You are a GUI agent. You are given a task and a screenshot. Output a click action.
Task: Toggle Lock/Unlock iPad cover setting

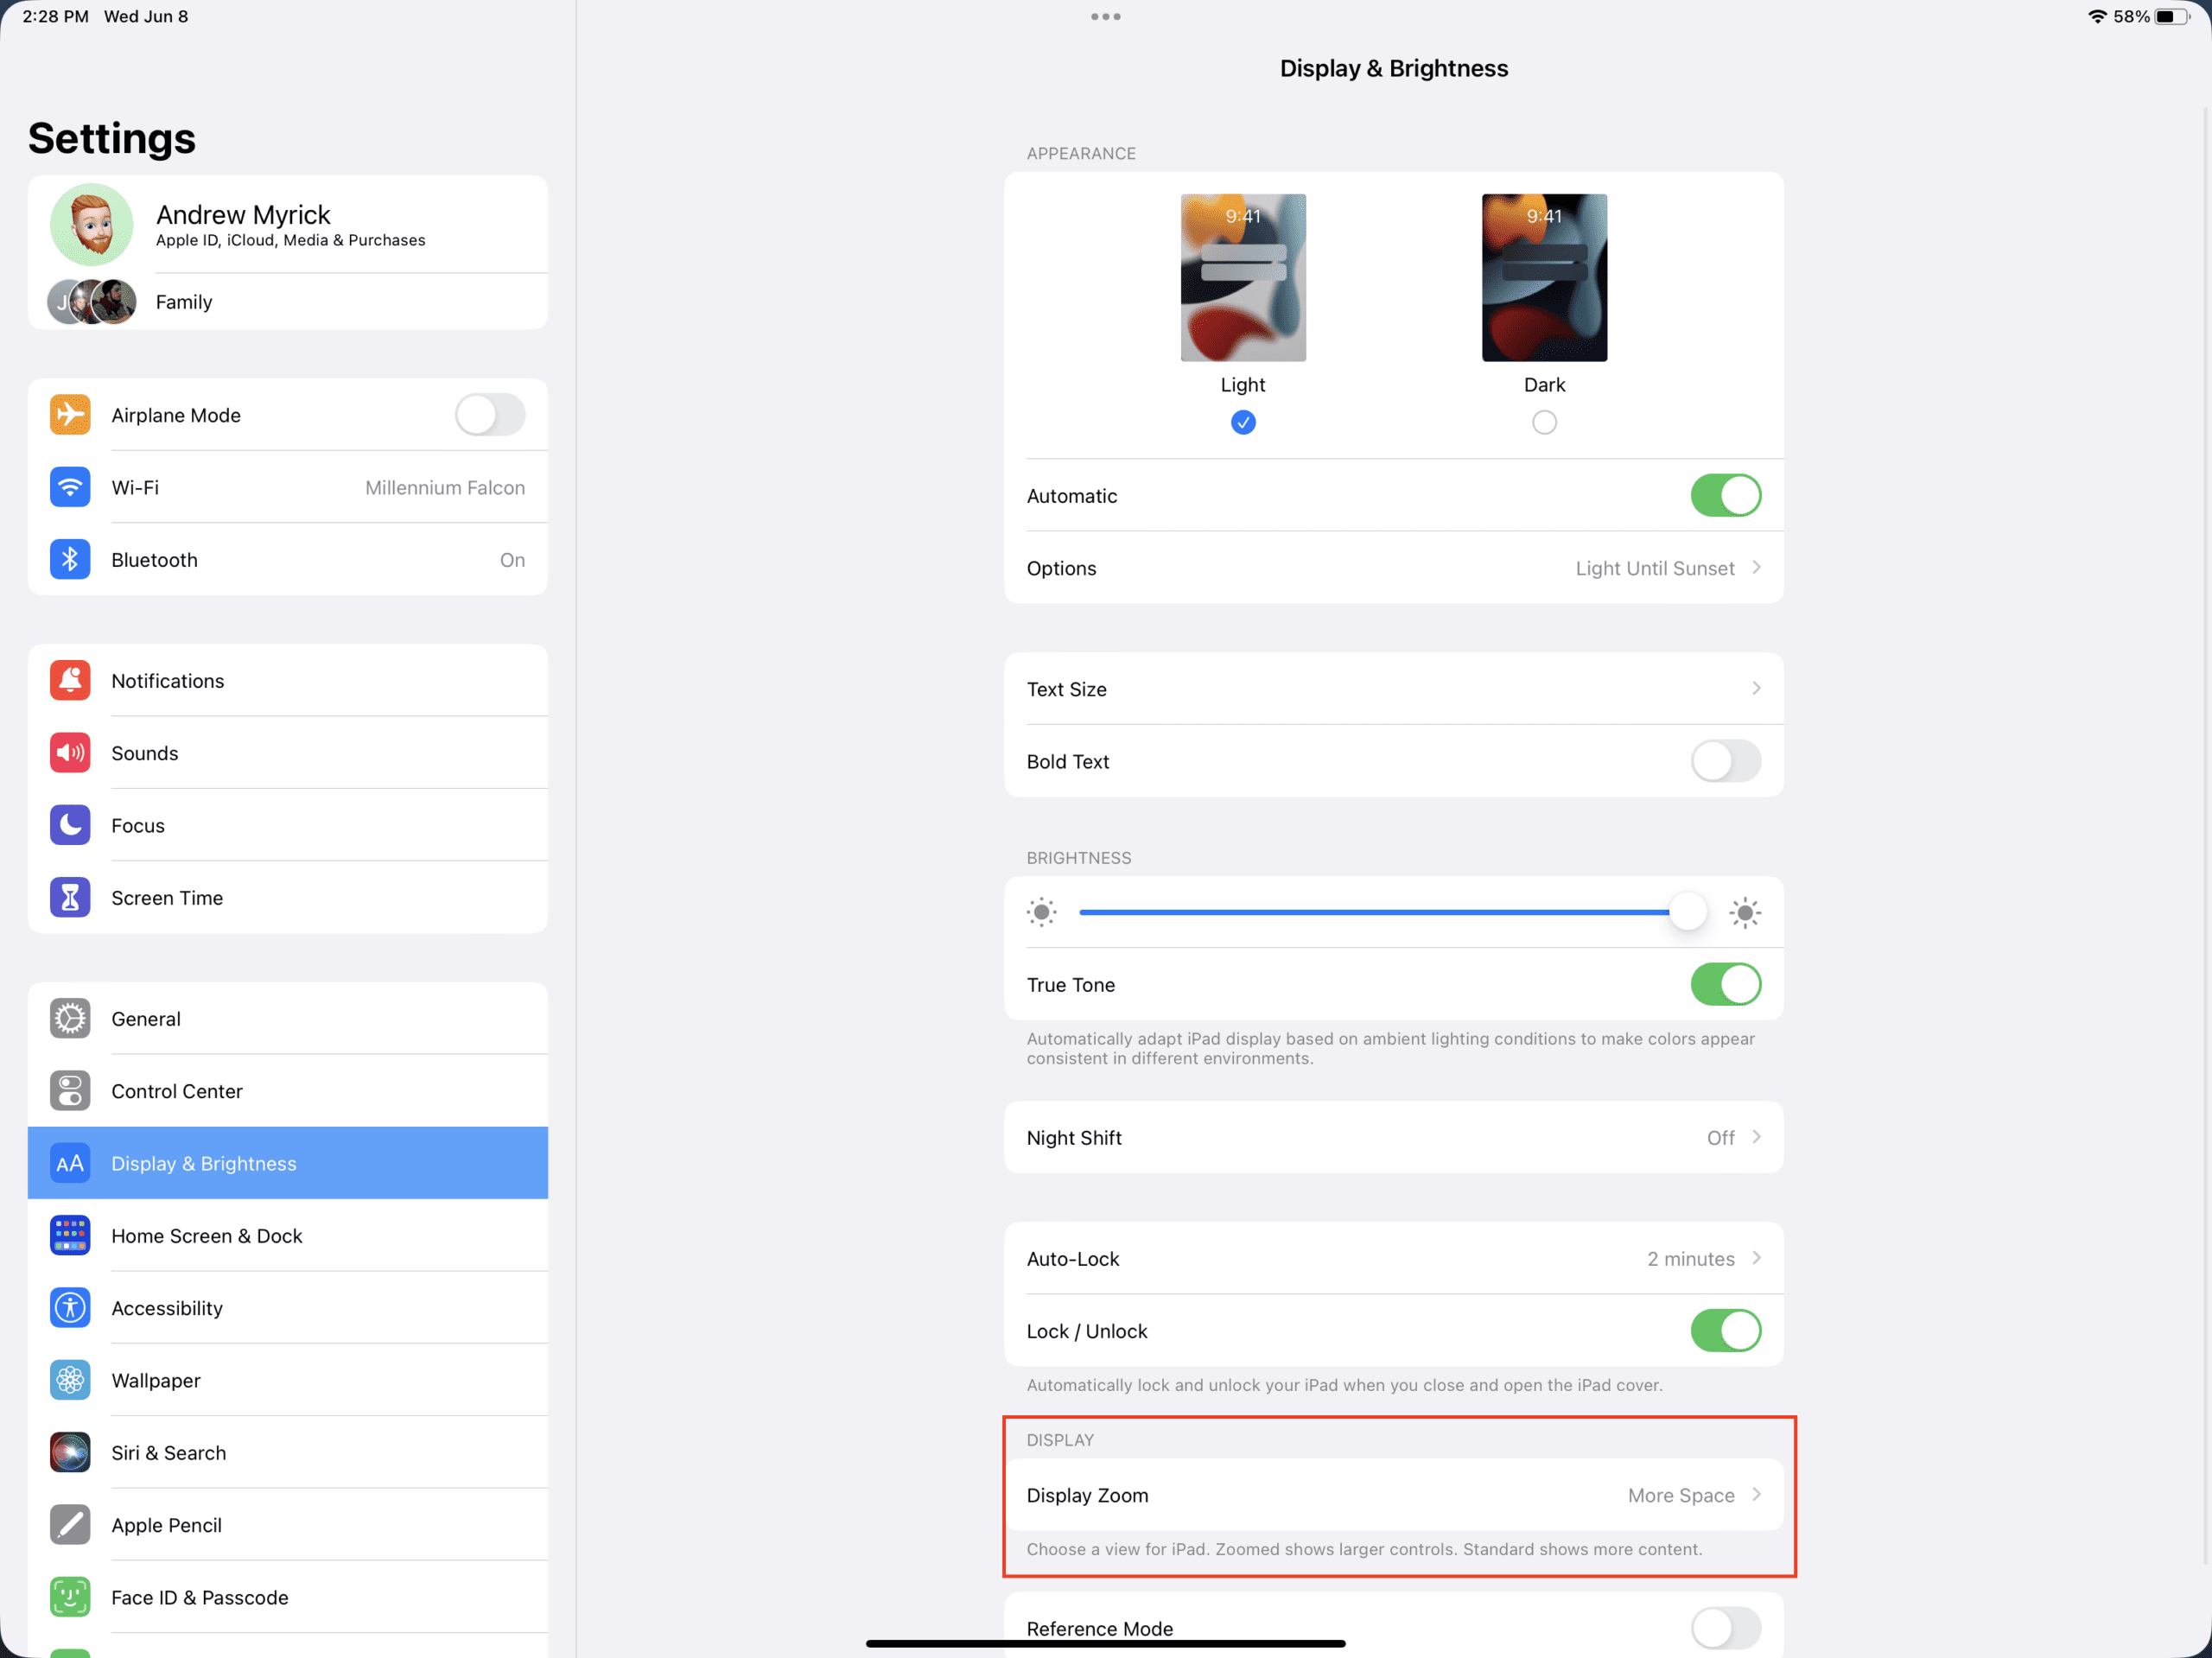click(x=1726, y=1331)
